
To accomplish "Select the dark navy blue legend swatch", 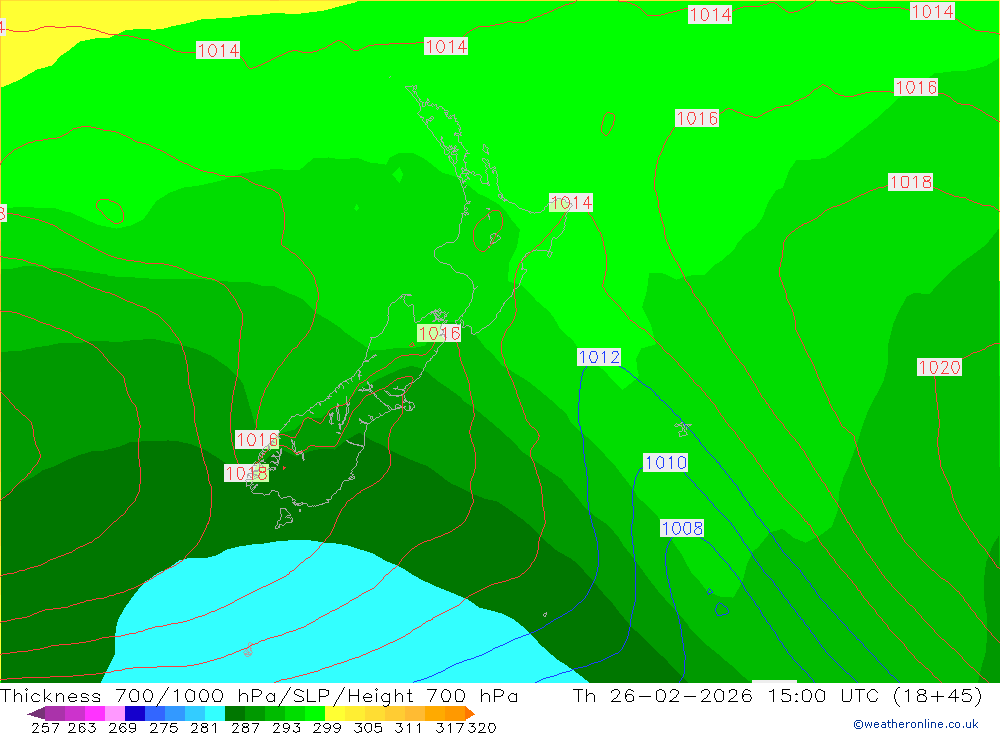I will (x=135, y=713).
